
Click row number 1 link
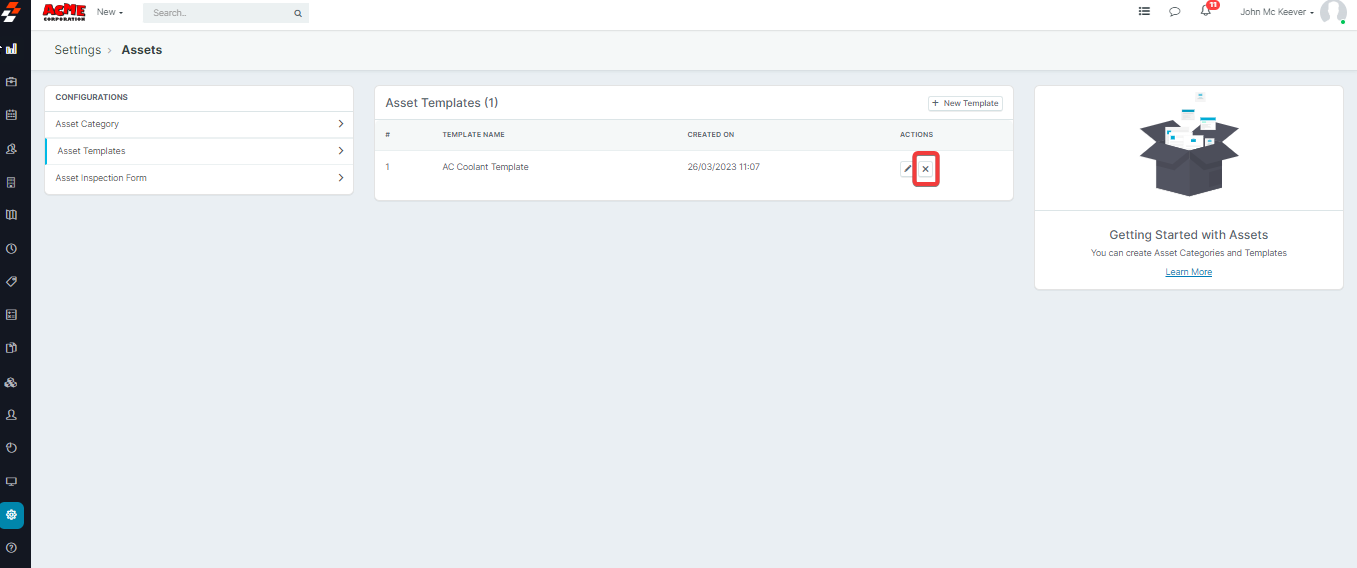388,167
